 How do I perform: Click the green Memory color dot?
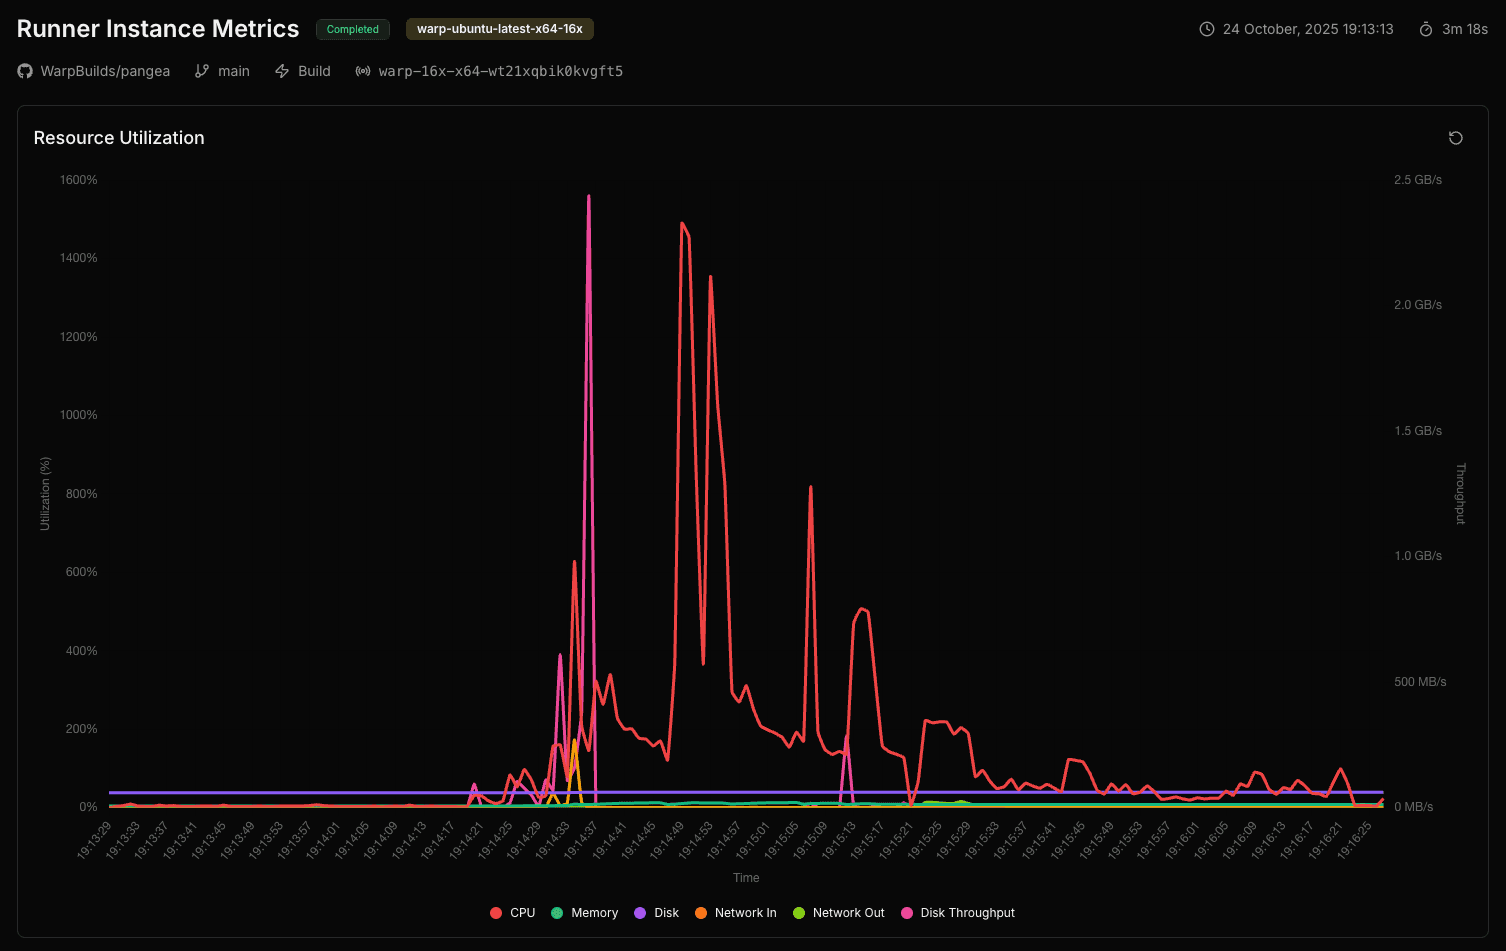pyautogui.click(x=557, y=912)
